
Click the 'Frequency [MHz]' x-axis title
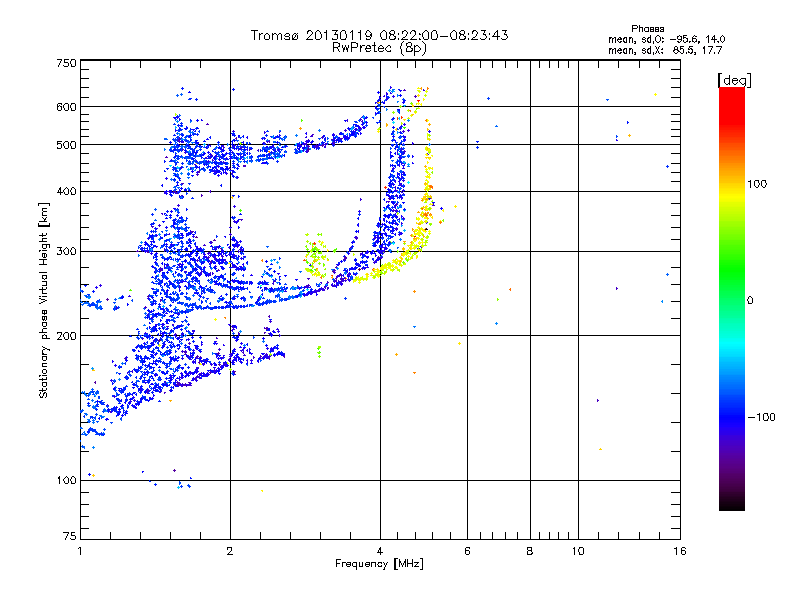coord(379,564)
